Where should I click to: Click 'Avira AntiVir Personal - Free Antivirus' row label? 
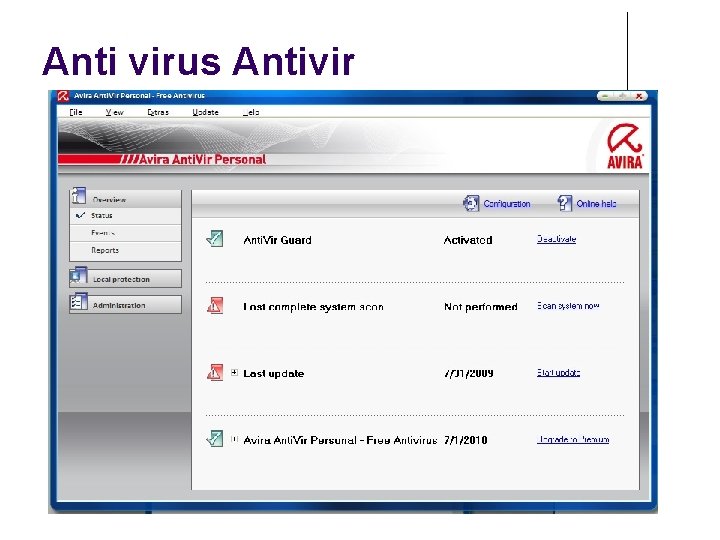(x=340, y=440)
